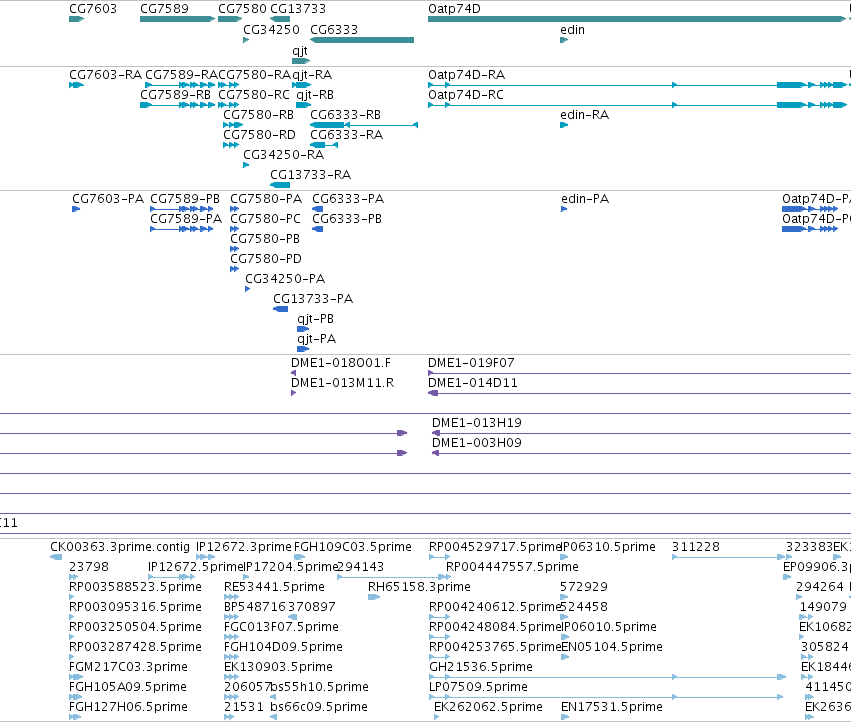Click protein CG7580-PB
Screen dimensions: 851x722
tap(265, 239)
